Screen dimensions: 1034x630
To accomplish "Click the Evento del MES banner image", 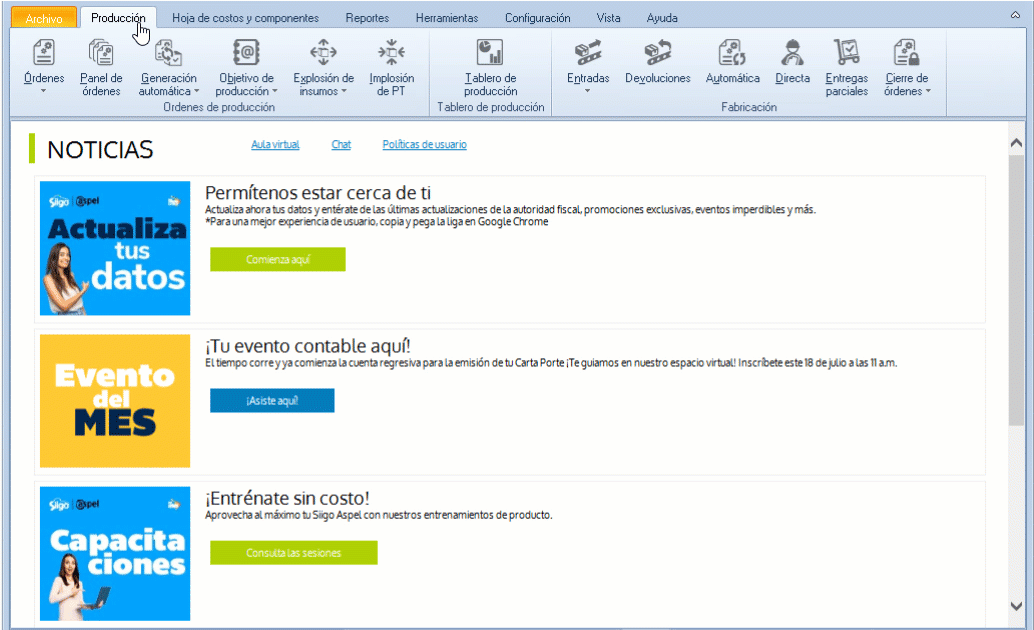I will (115, 401).
